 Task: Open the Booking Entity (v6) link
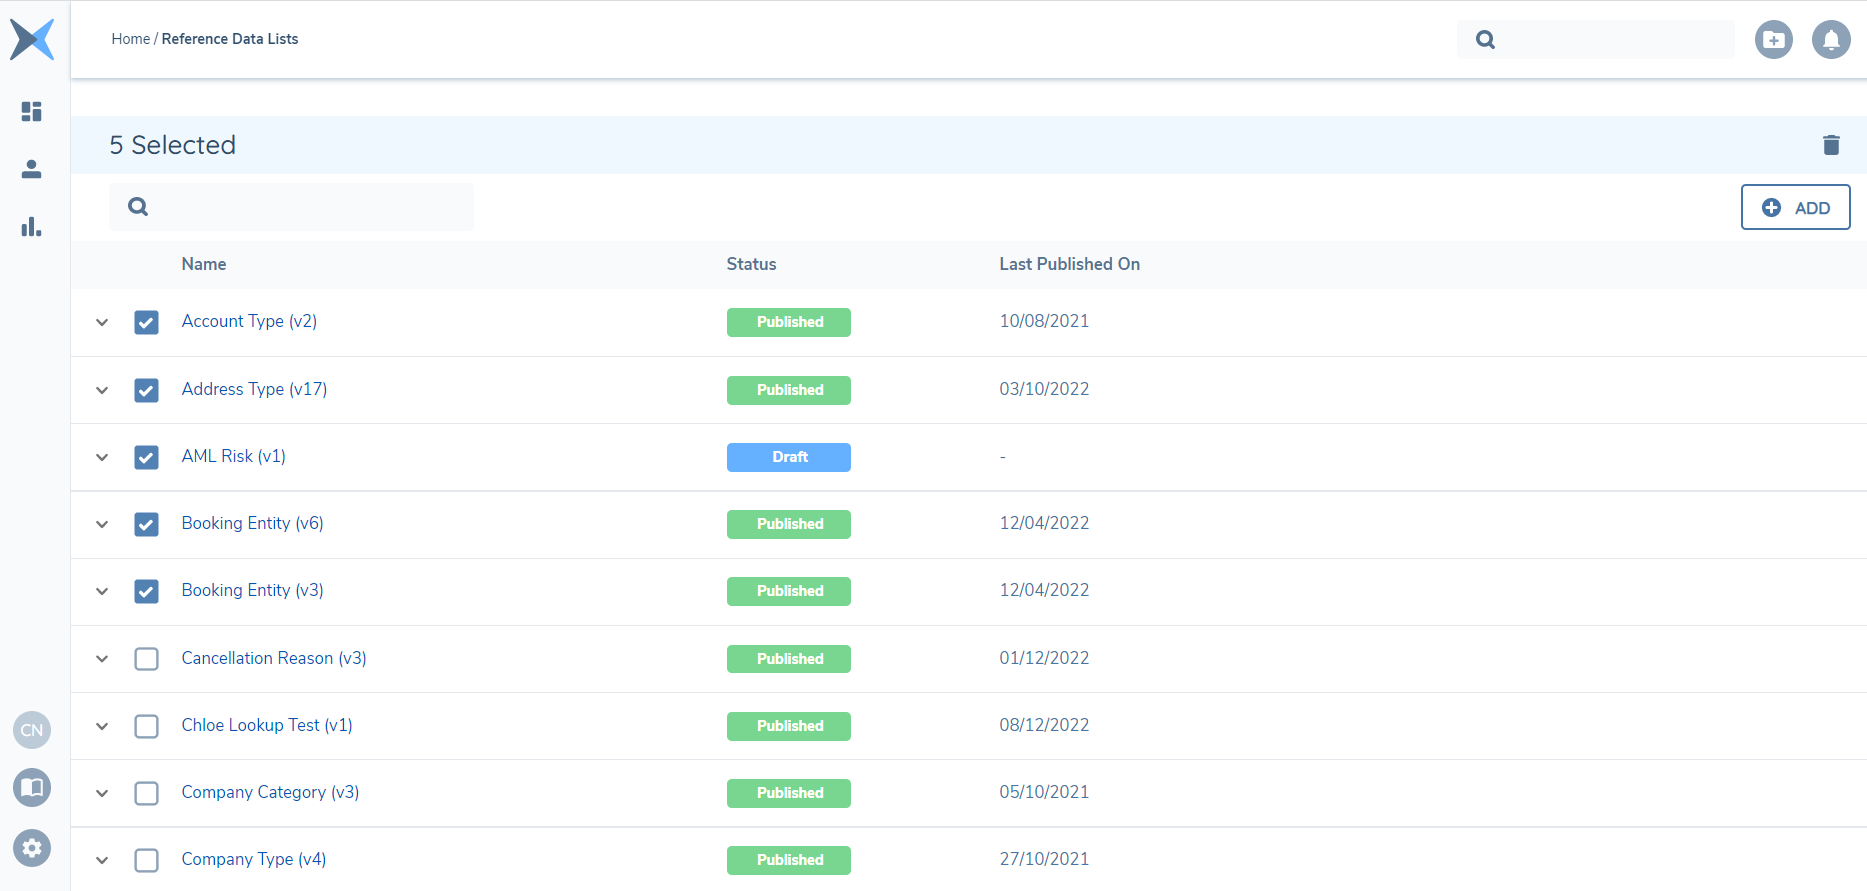tap(252, 523)
